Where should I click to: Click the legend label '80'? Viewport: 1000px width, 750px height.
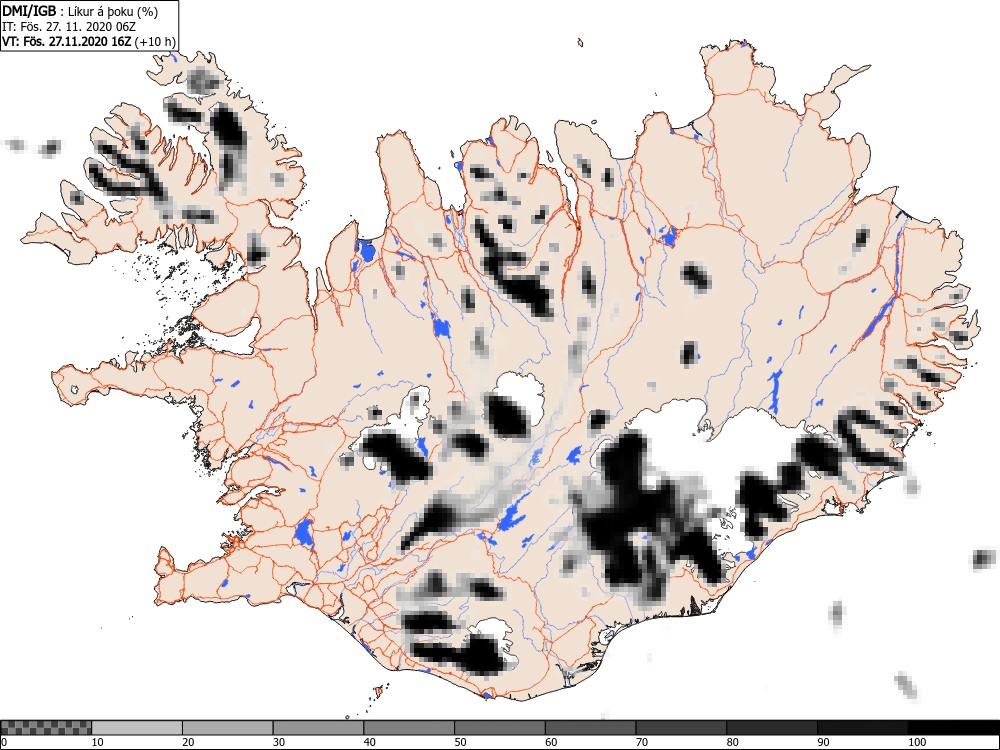(x=732, y=742)
